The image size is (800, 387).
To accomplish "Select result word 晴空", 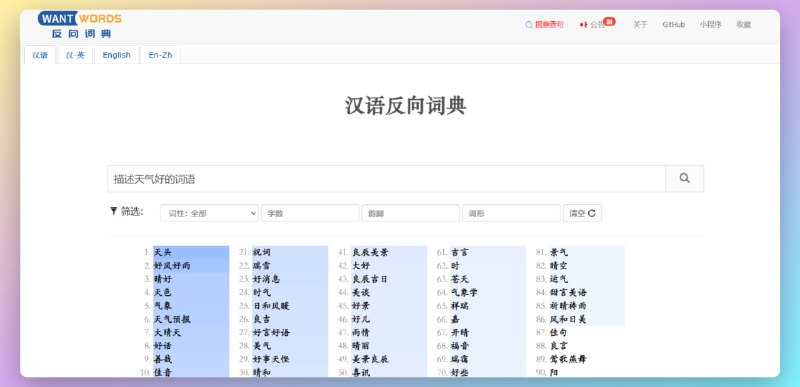I will (559, 266).
